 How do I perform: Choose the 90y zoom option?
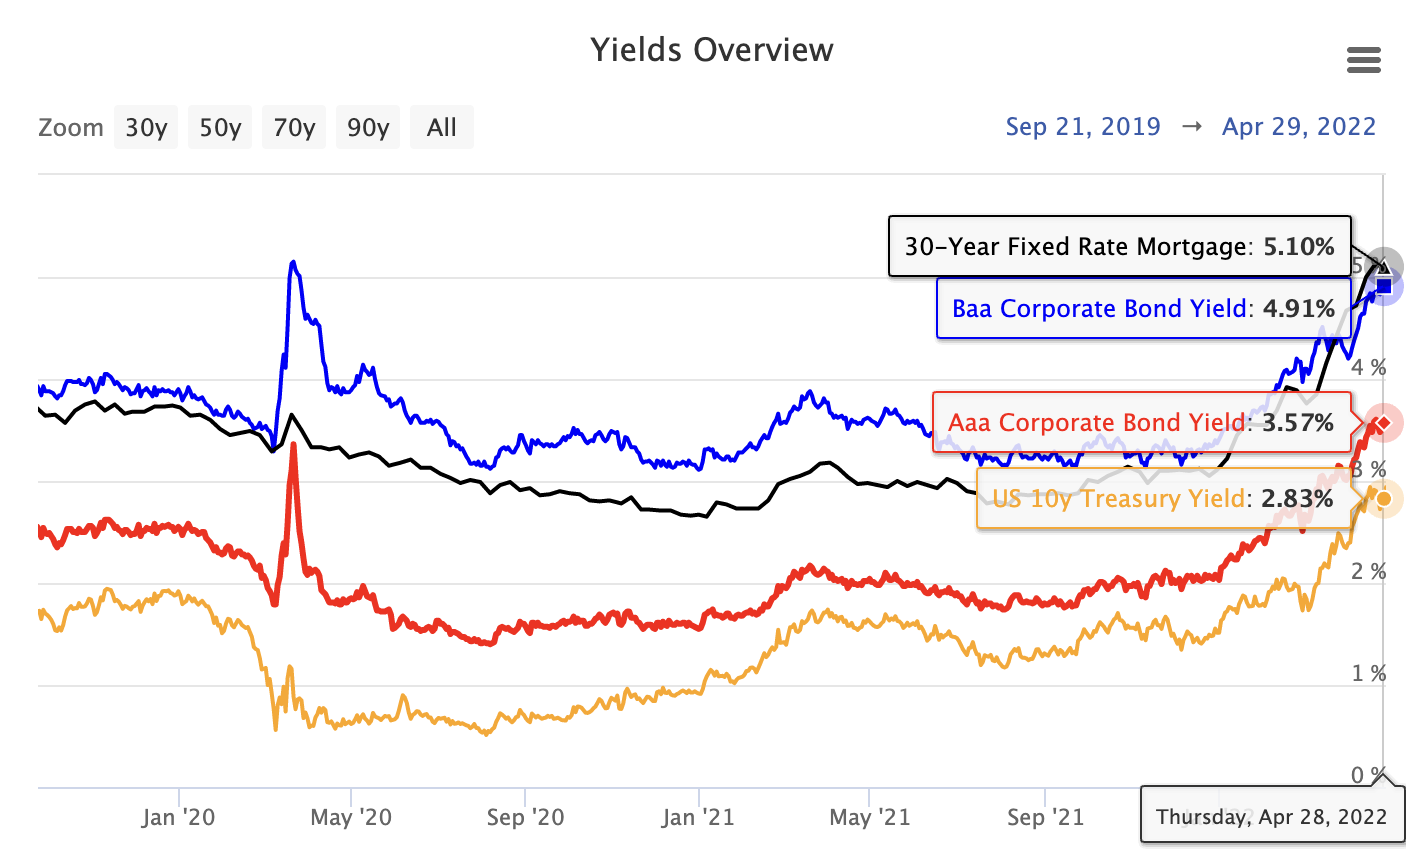click(x=368, y=128)
